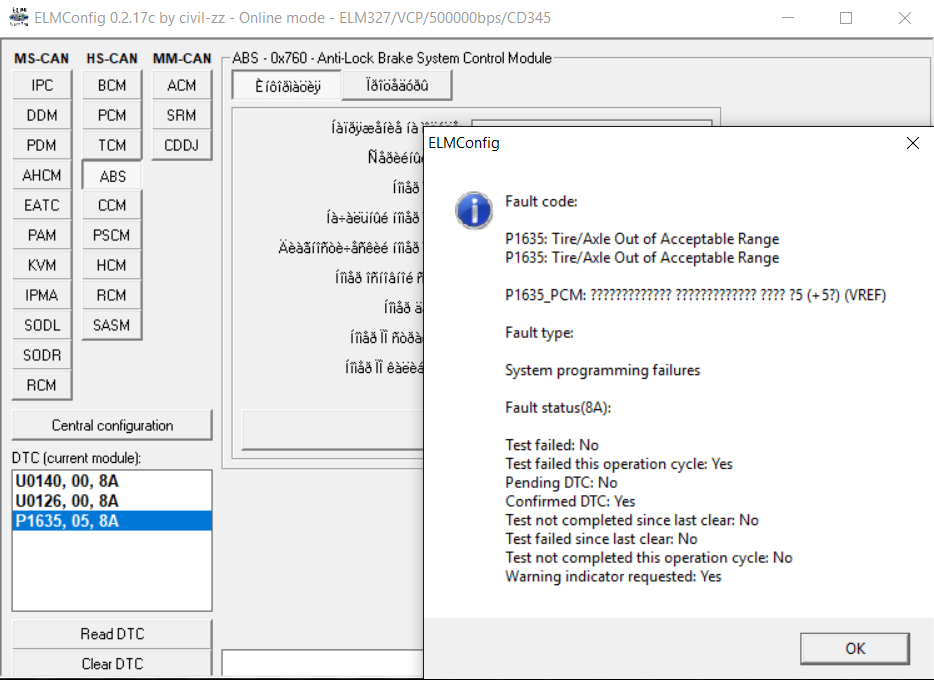Open the ACM module under MM-CAN
This screenshot has height=680, width=934.
(181, 86)
